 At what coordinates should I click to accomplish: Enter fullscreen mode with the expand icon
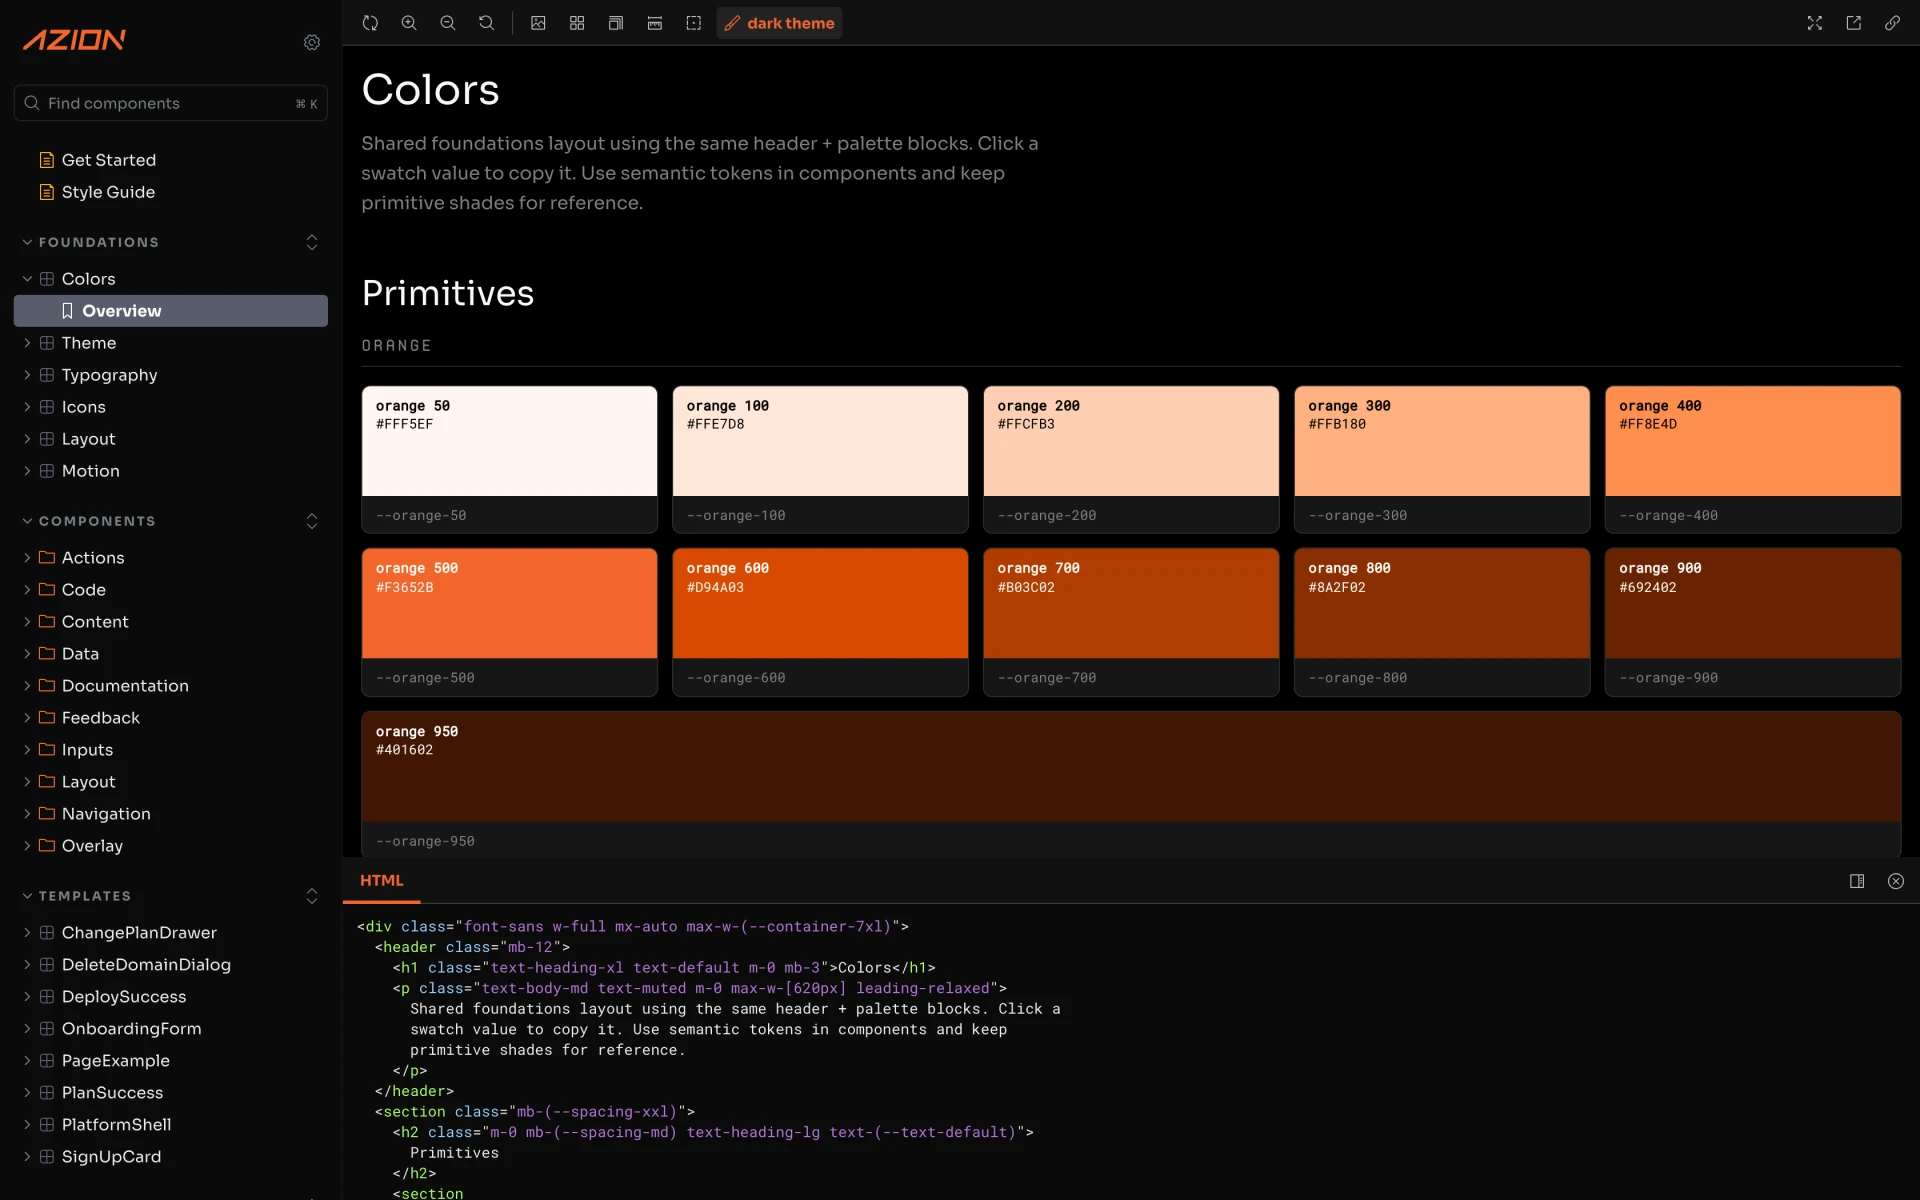click(1815, 23)
